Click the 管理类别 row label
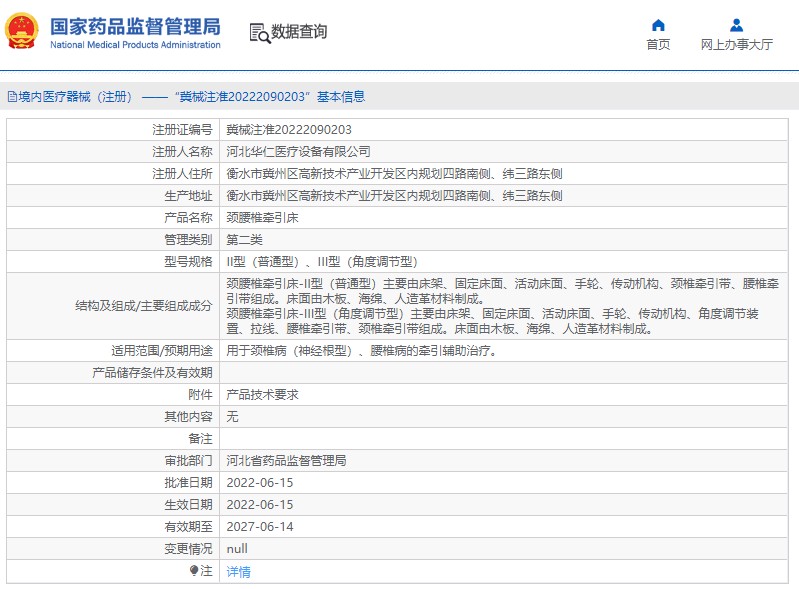The height and width of the screenshot is (589, 799). coord(188,239)
